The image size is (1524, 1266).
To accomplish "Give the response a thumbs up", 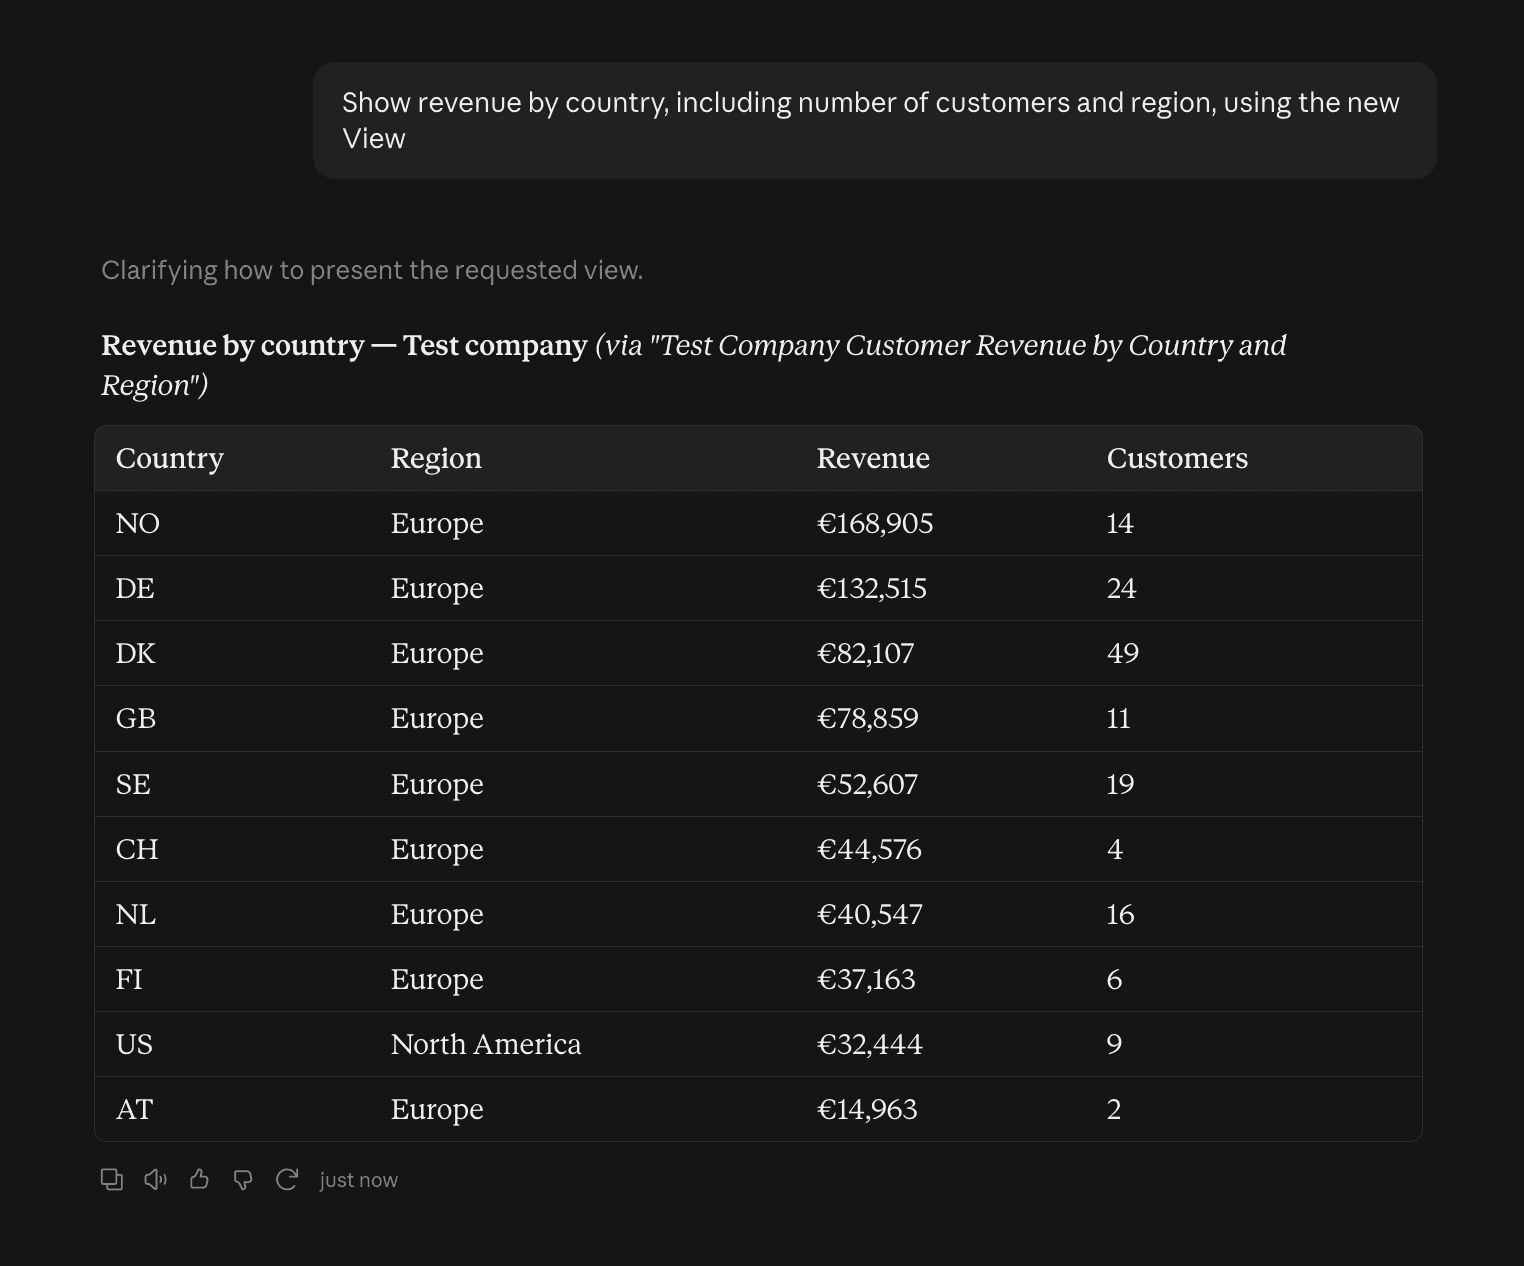I will click(x=199, y=1180).
